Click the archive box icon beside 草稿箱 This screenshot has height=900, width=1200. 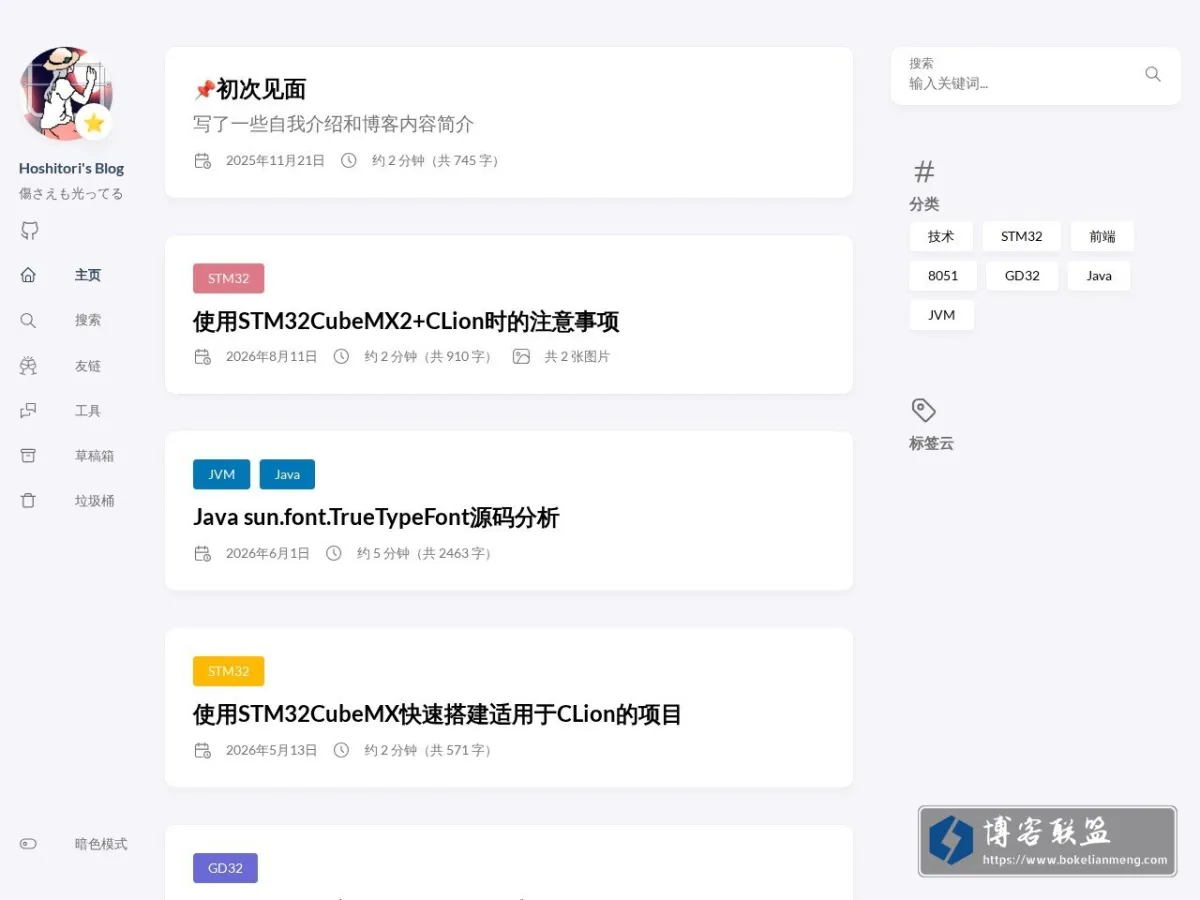(x=28, y=456)
